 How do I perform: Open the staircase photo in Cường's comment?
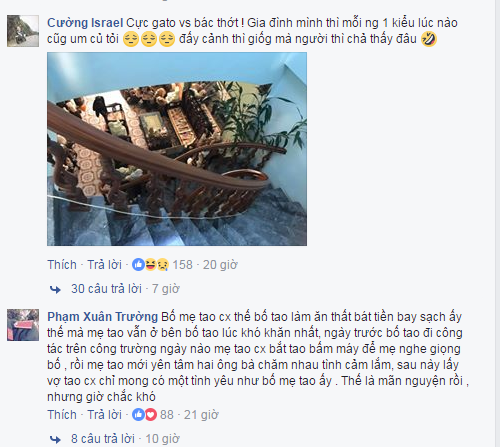click(177, 149)
